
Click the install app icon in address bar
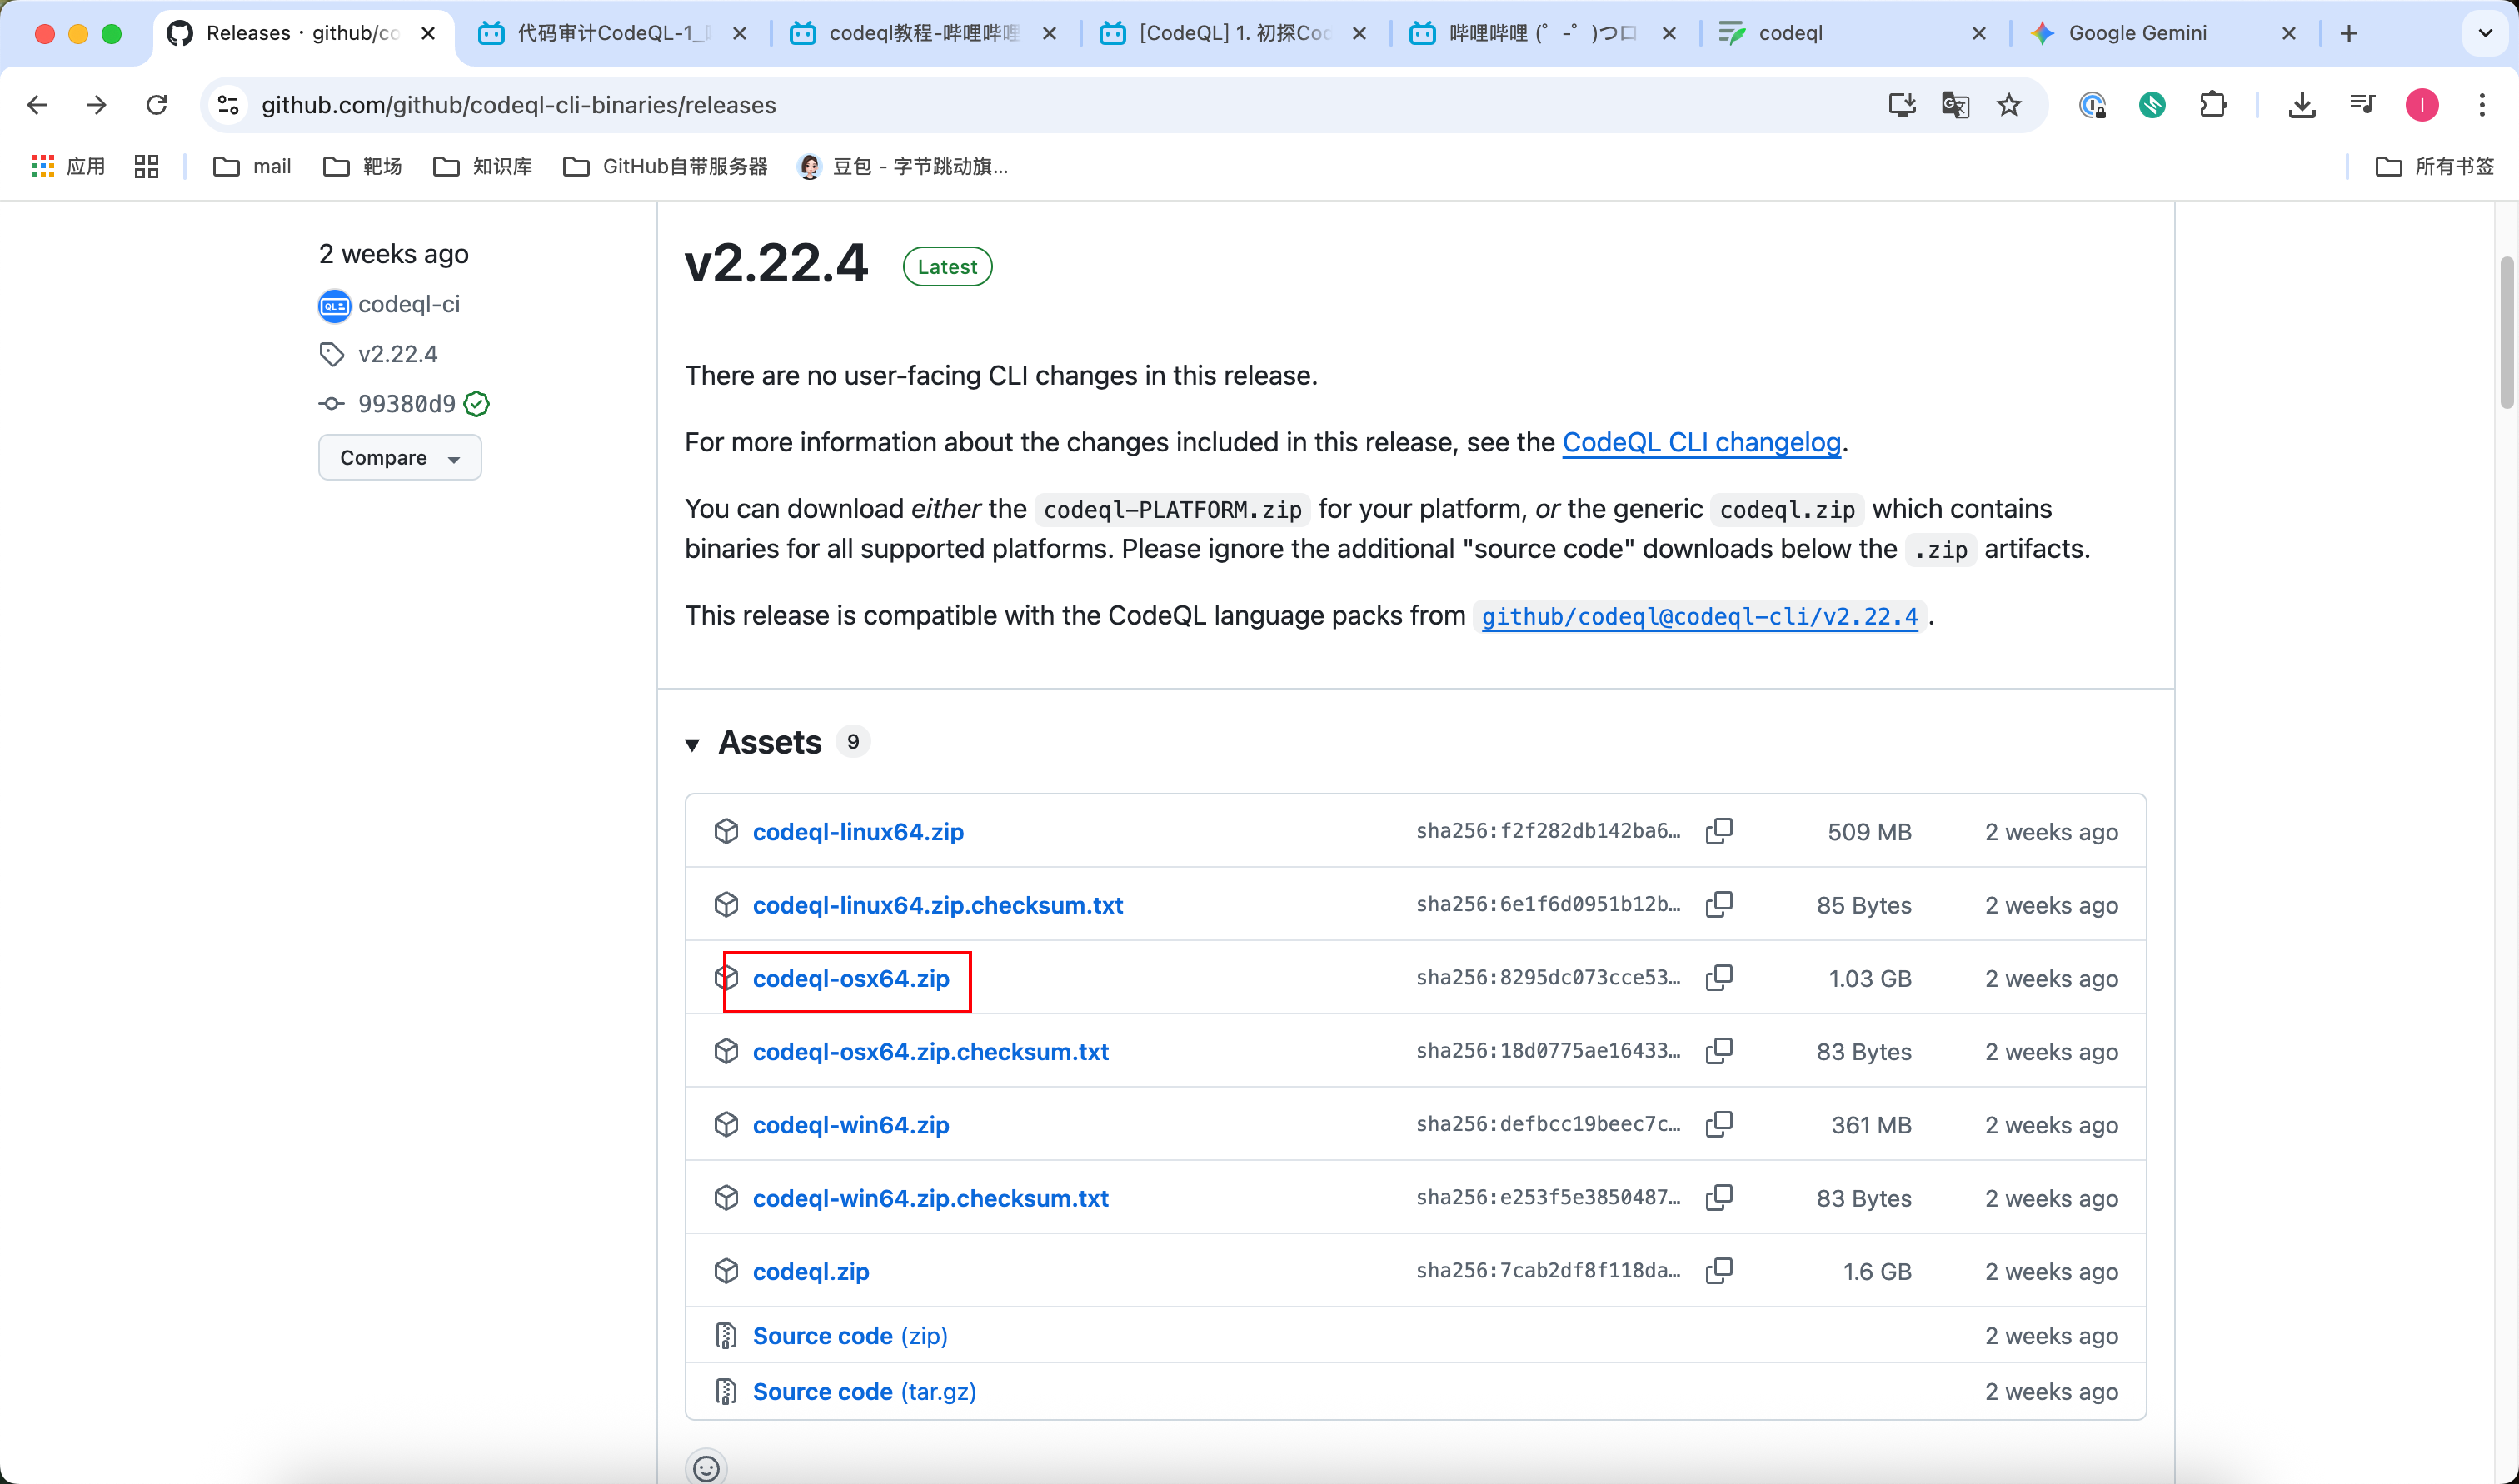click(1901, 105)
